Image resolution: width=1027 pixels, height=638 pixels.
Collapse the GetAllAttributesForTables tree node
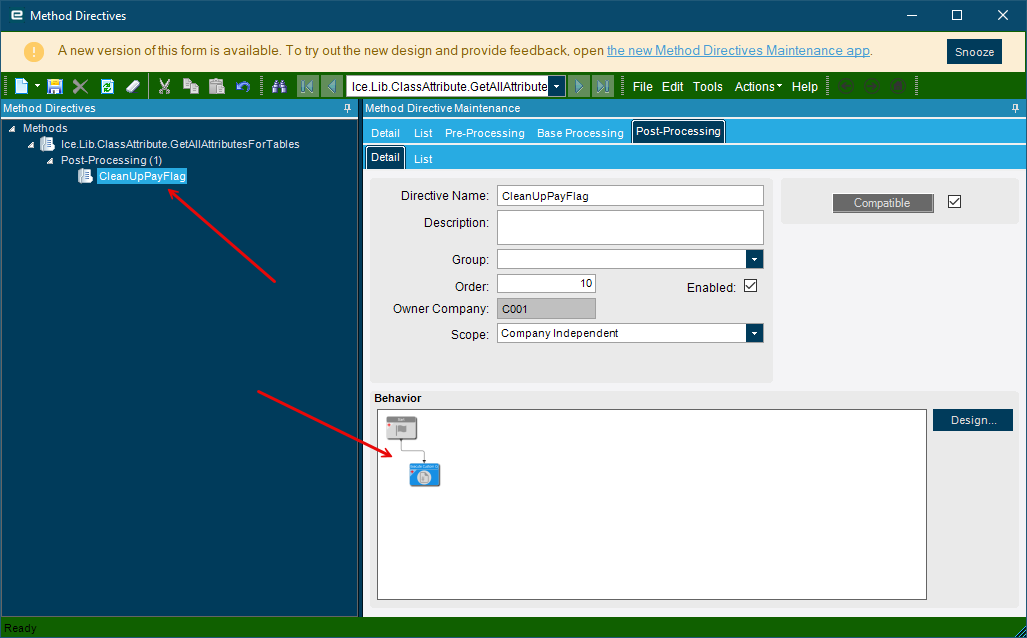pyautogui.click(x=31, y=145)
